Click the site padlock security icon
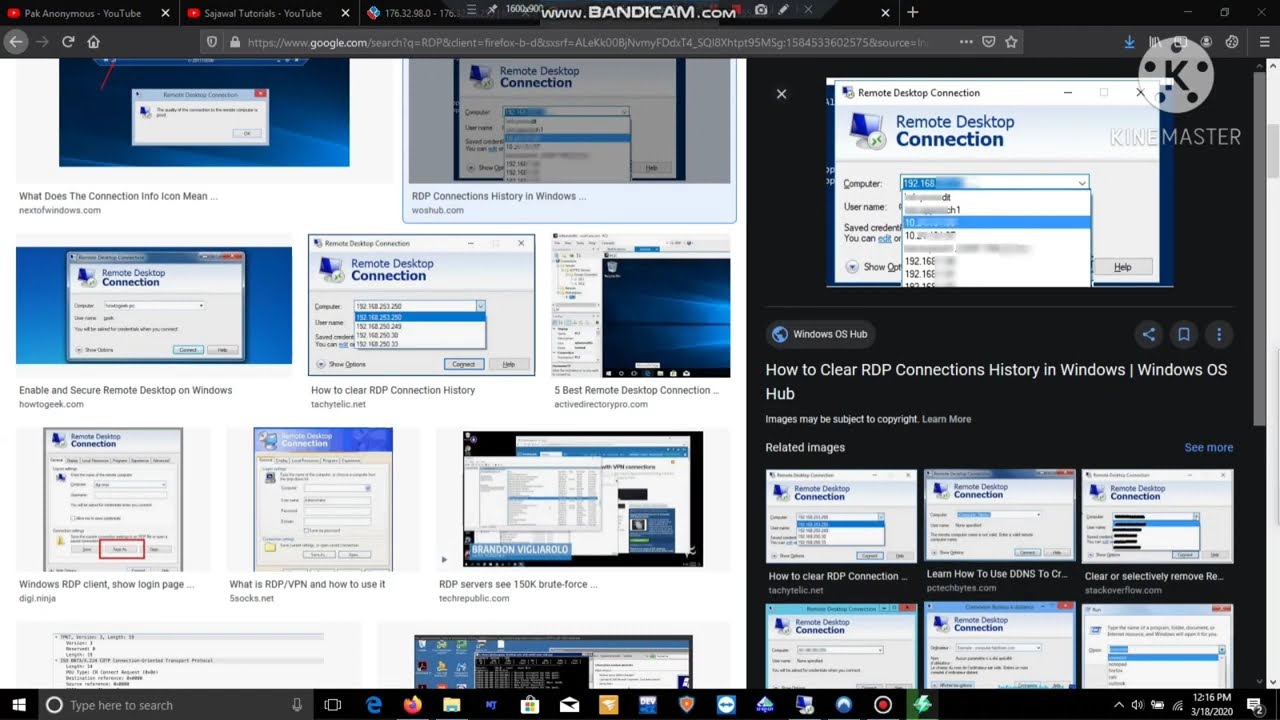This screenshot has height=720, width=1280. pyautogui.click(x=235, y=42)
